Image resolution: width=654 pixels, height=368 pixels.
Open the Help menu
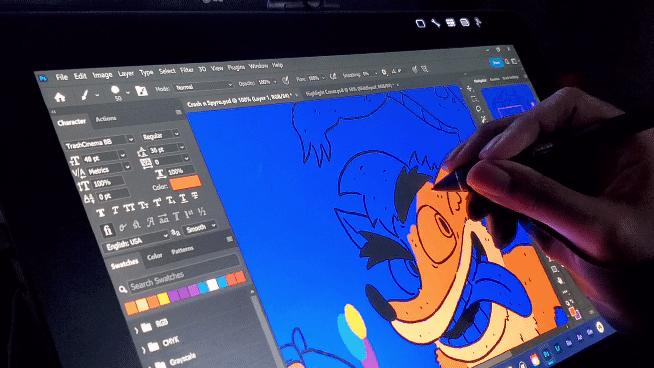click(x=277, y=65)
